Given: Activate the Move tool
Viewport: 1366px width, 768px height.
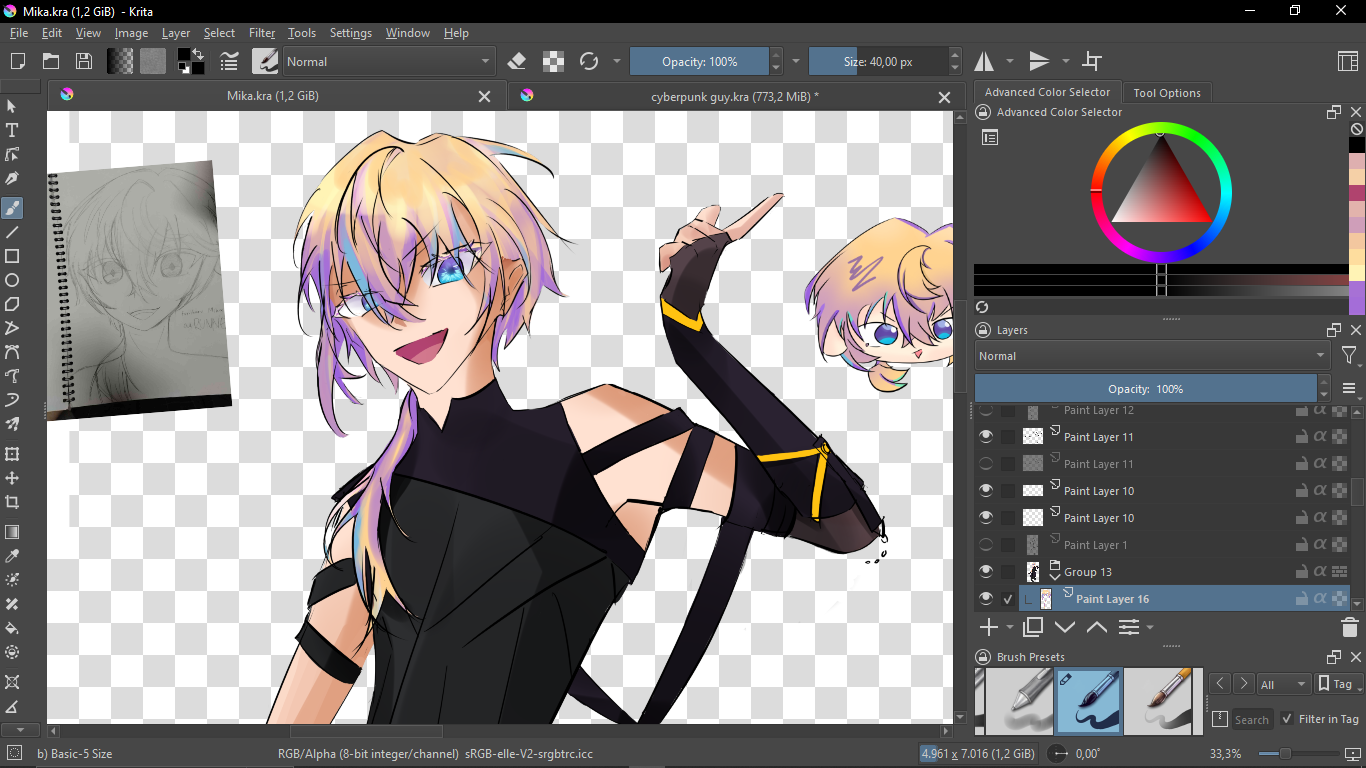Looking at the screenshot, I should point(12,479).
